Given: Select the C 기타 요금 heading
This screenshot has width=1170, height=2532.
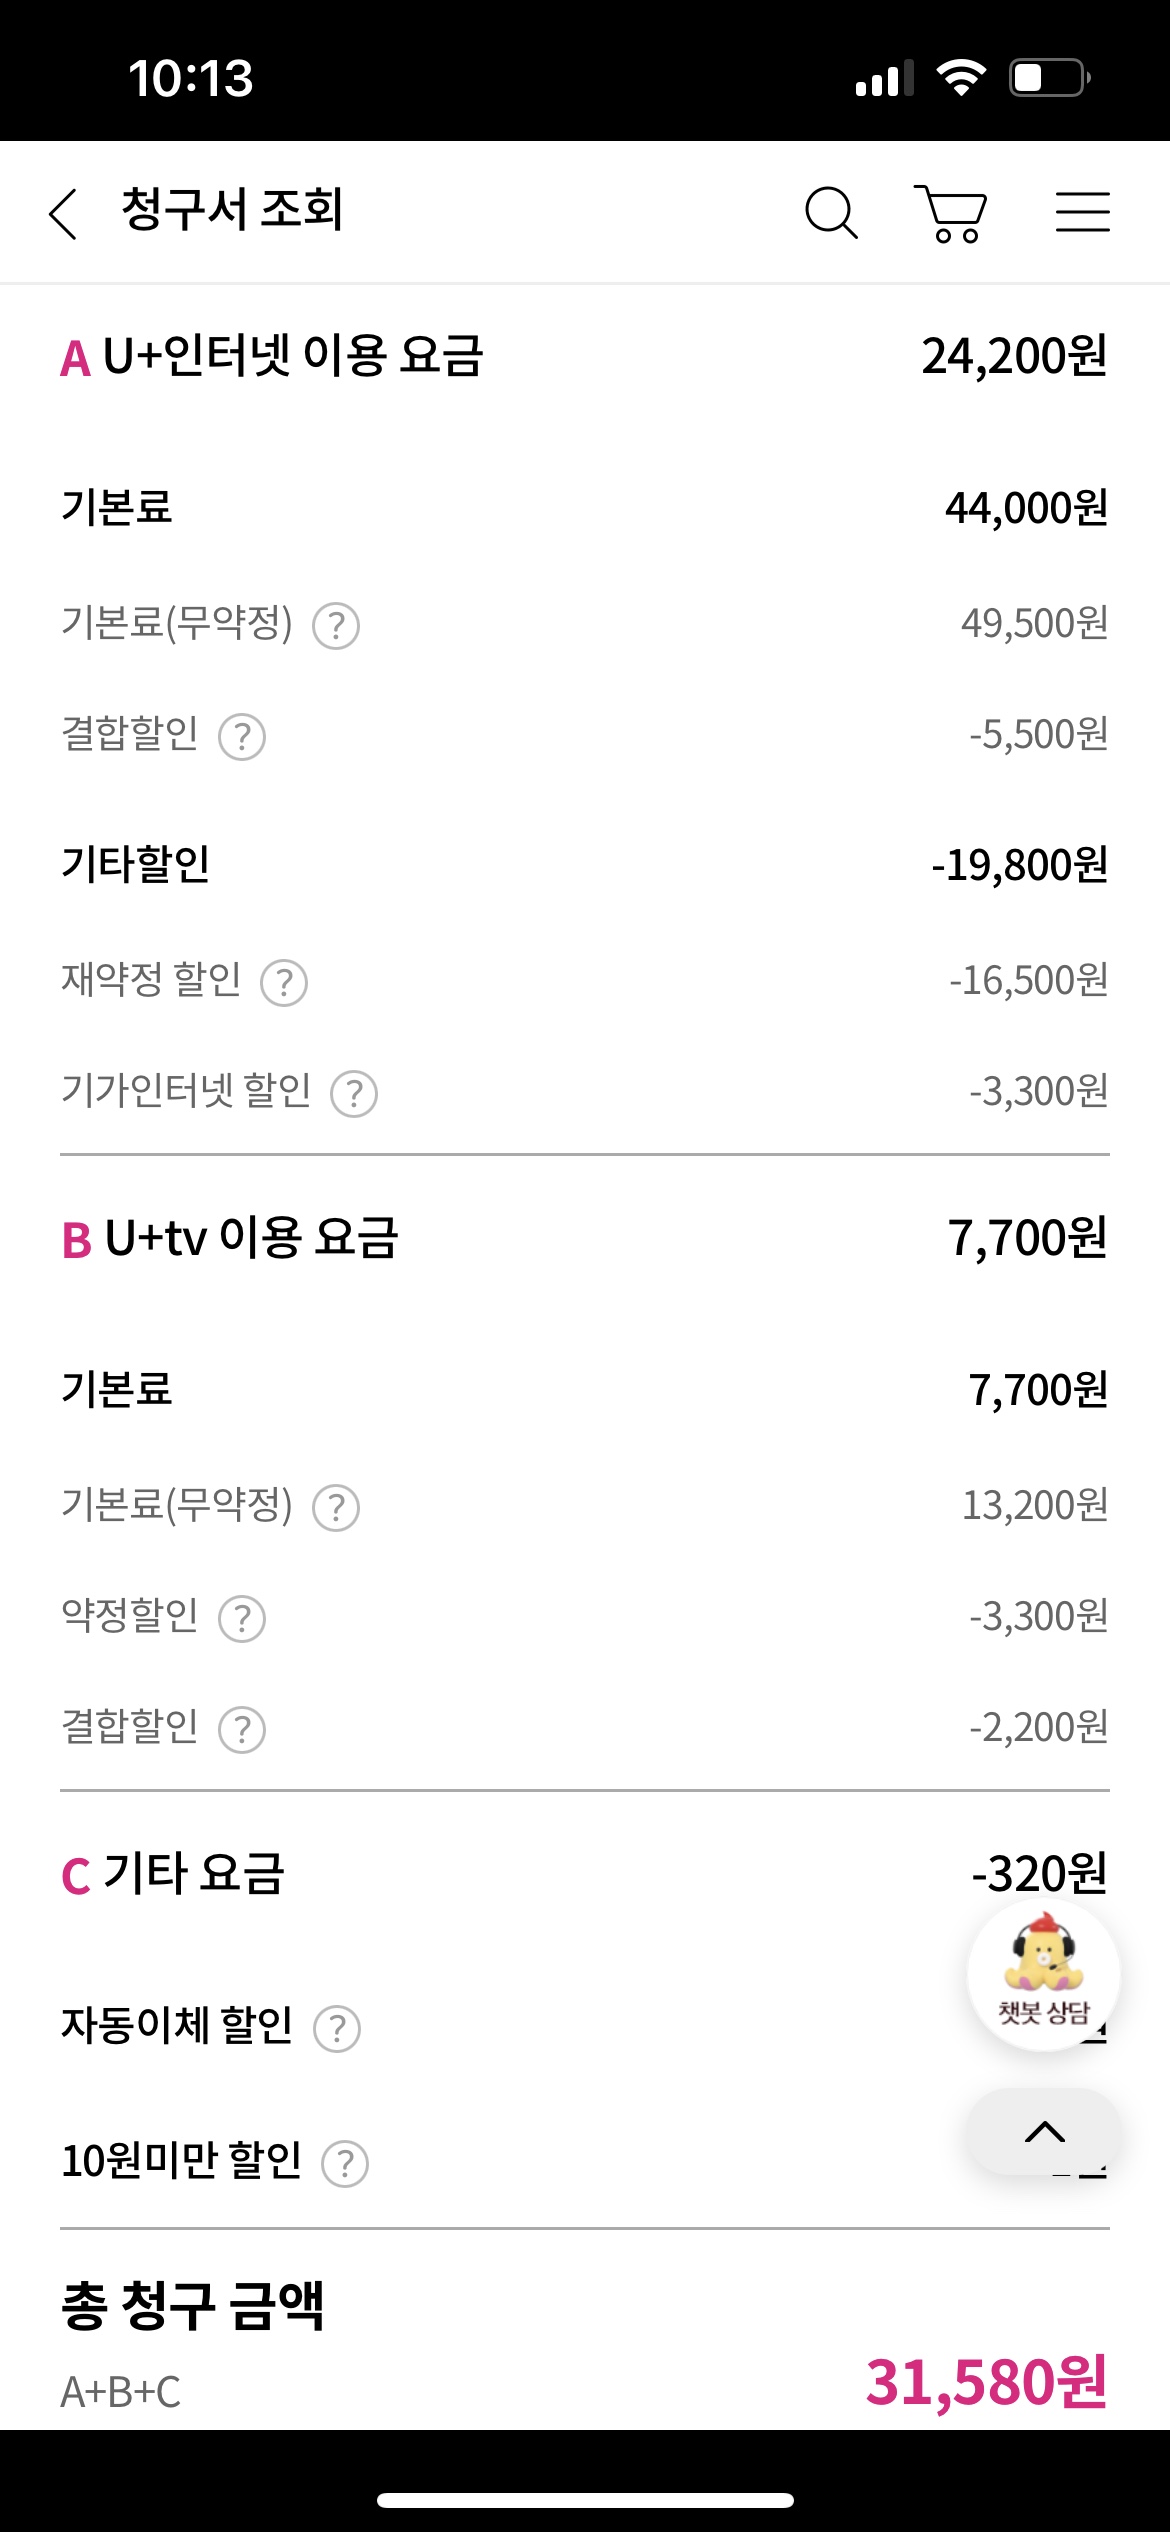Looking at the screenshot, I should tap(173, 1874).
